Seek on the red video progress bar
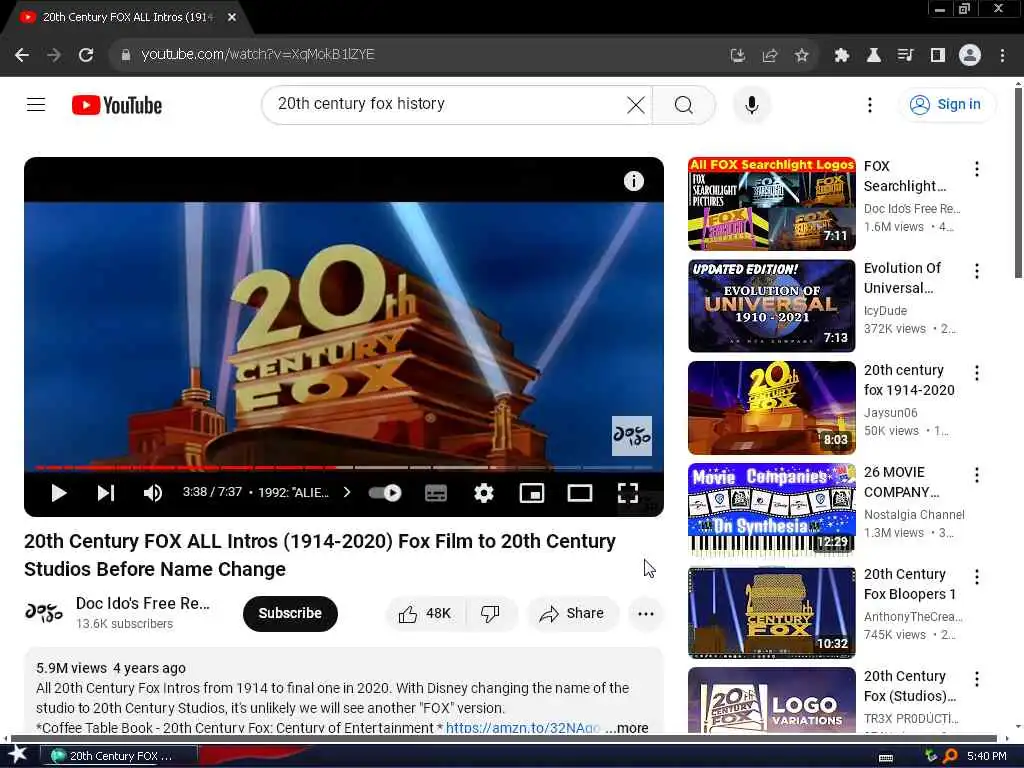This screenshot has height=768, width=1024. (x=344, y=468)
